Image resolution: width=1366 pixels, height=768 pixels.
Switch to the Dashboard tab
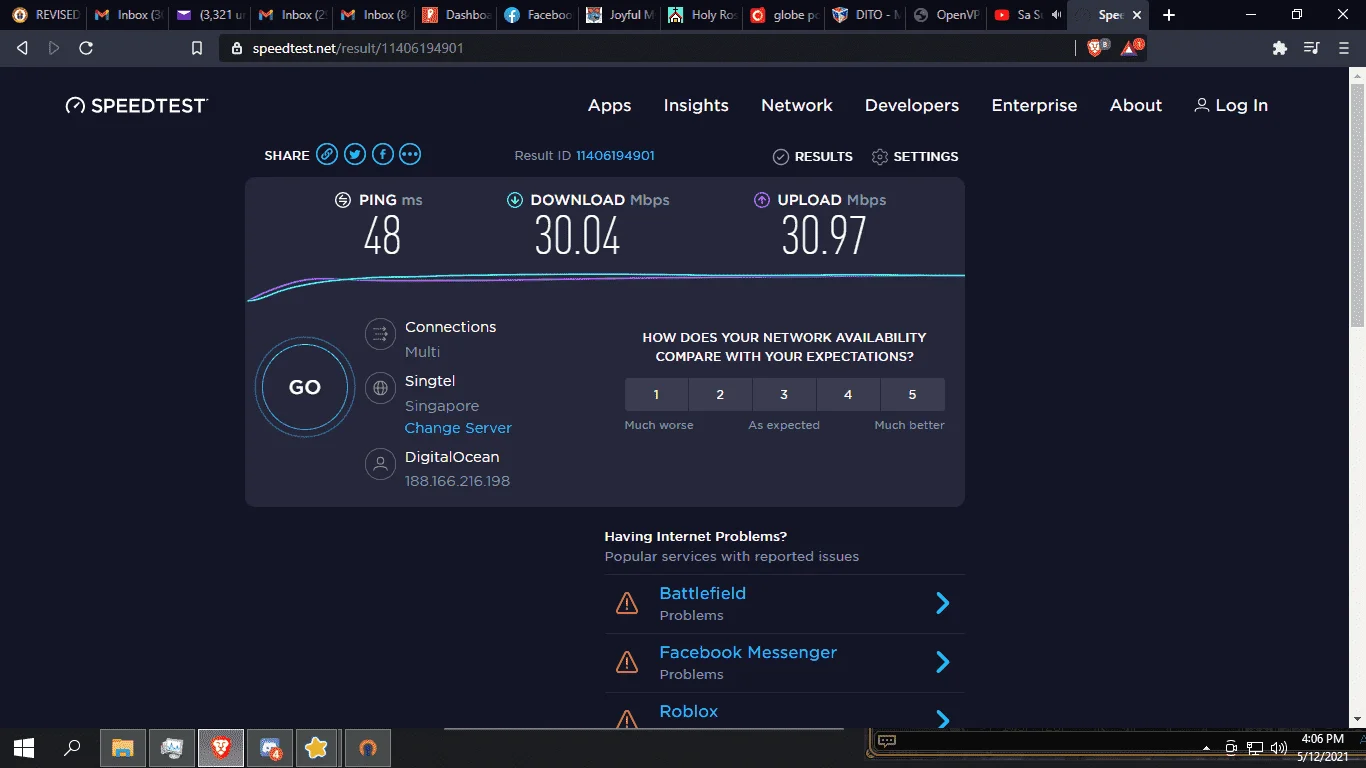pyautogui.click(x=457, y=15)
